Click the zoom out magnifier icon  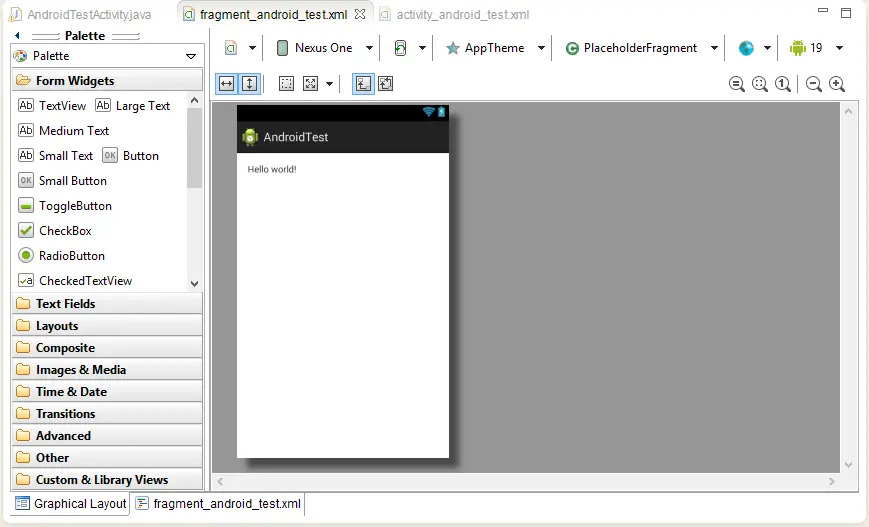point(814,85)
